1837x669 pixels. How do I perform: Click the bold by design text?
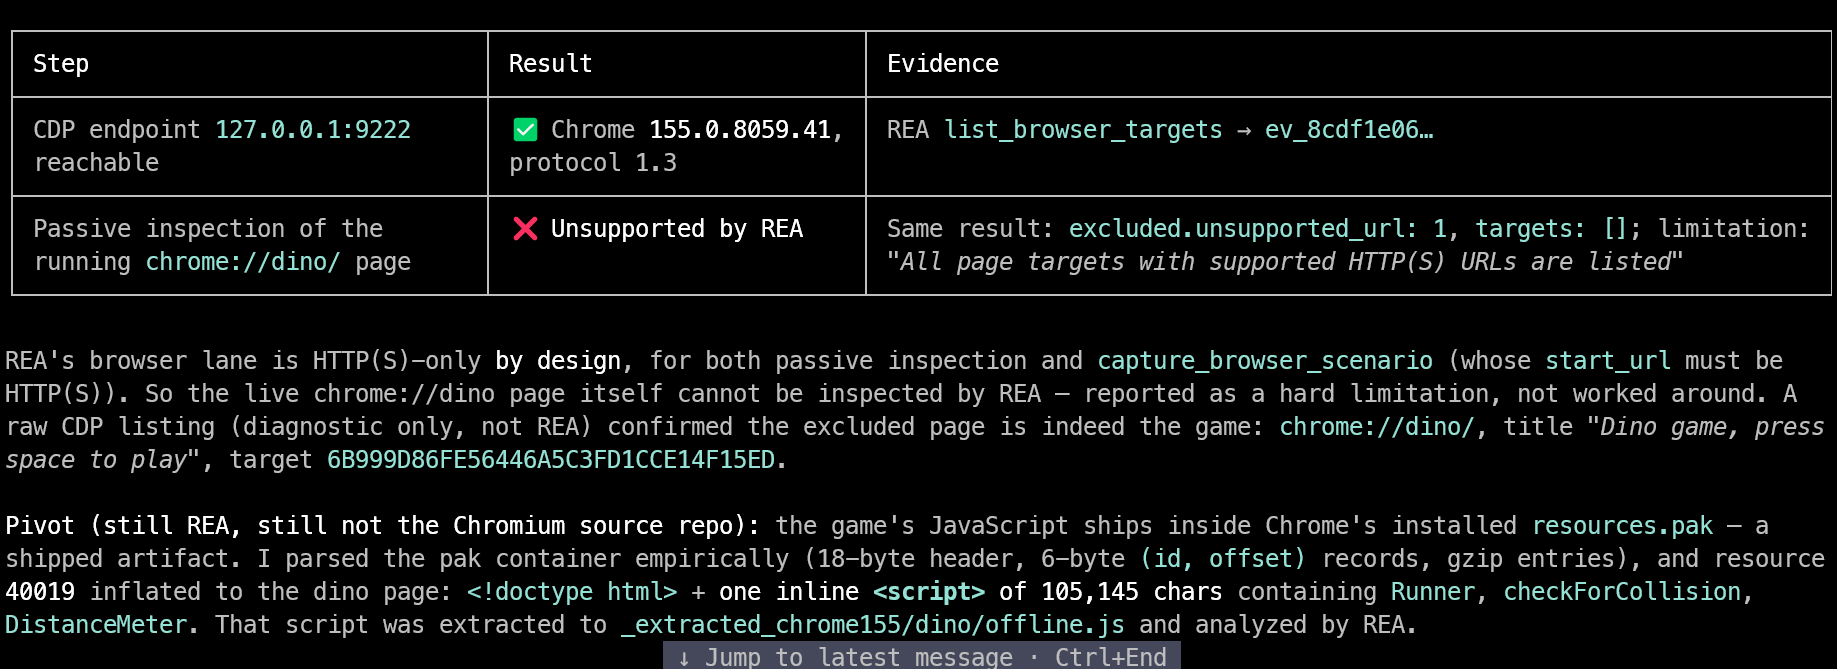click(558, 361)
